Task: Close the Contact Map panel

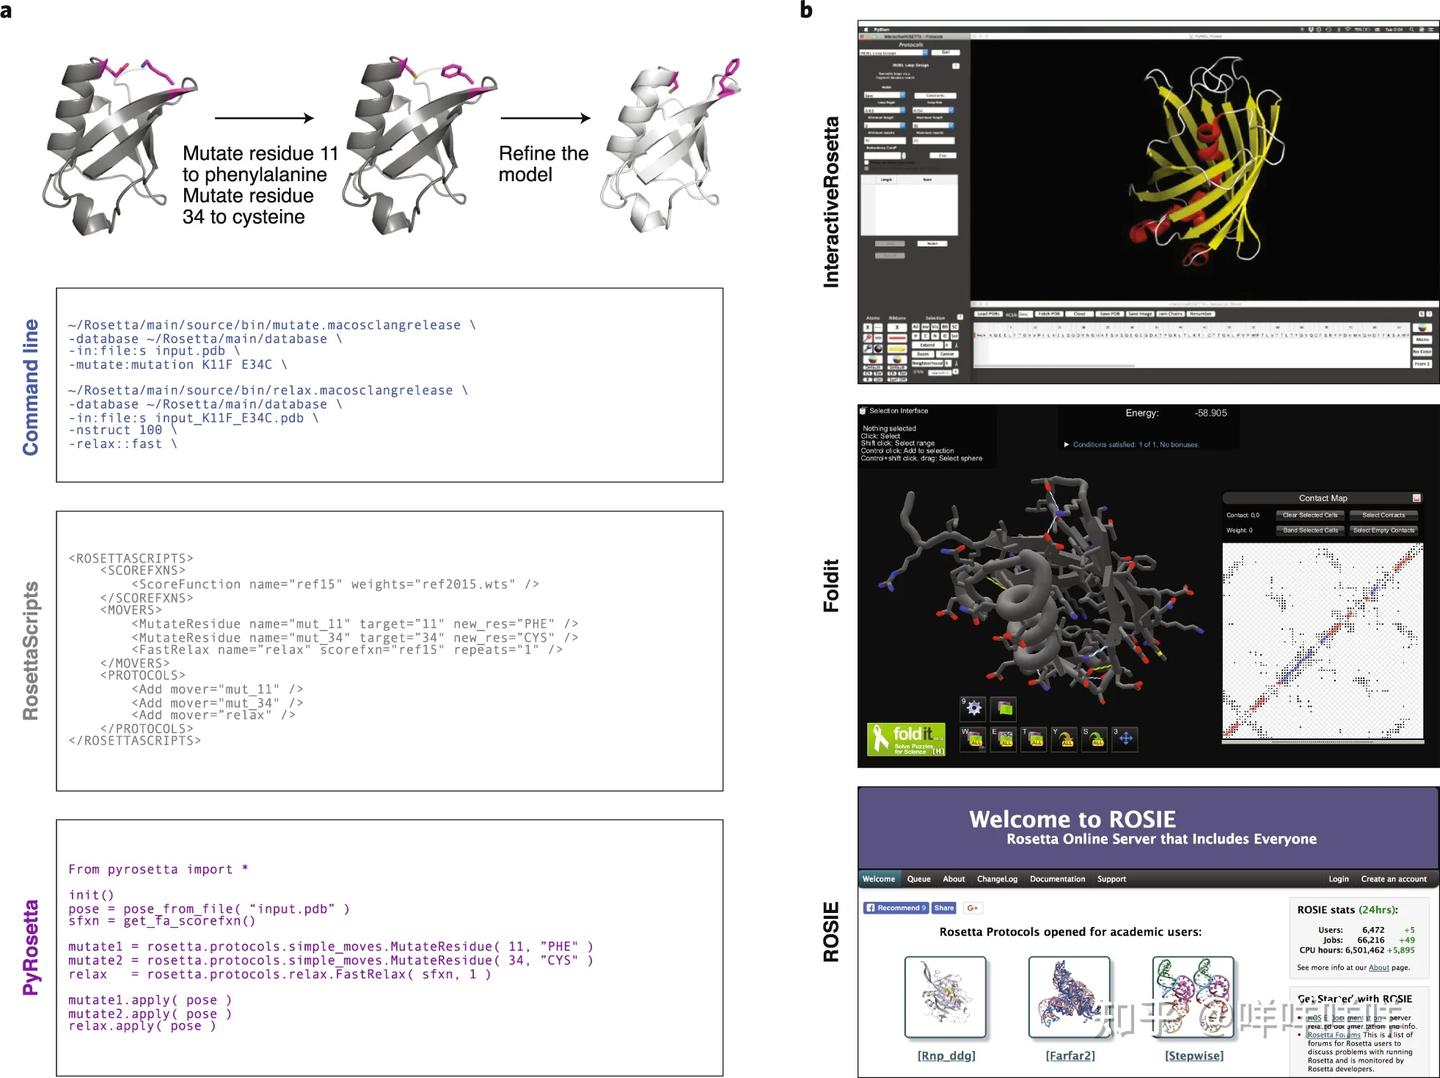Action: tap(1416, 498)
